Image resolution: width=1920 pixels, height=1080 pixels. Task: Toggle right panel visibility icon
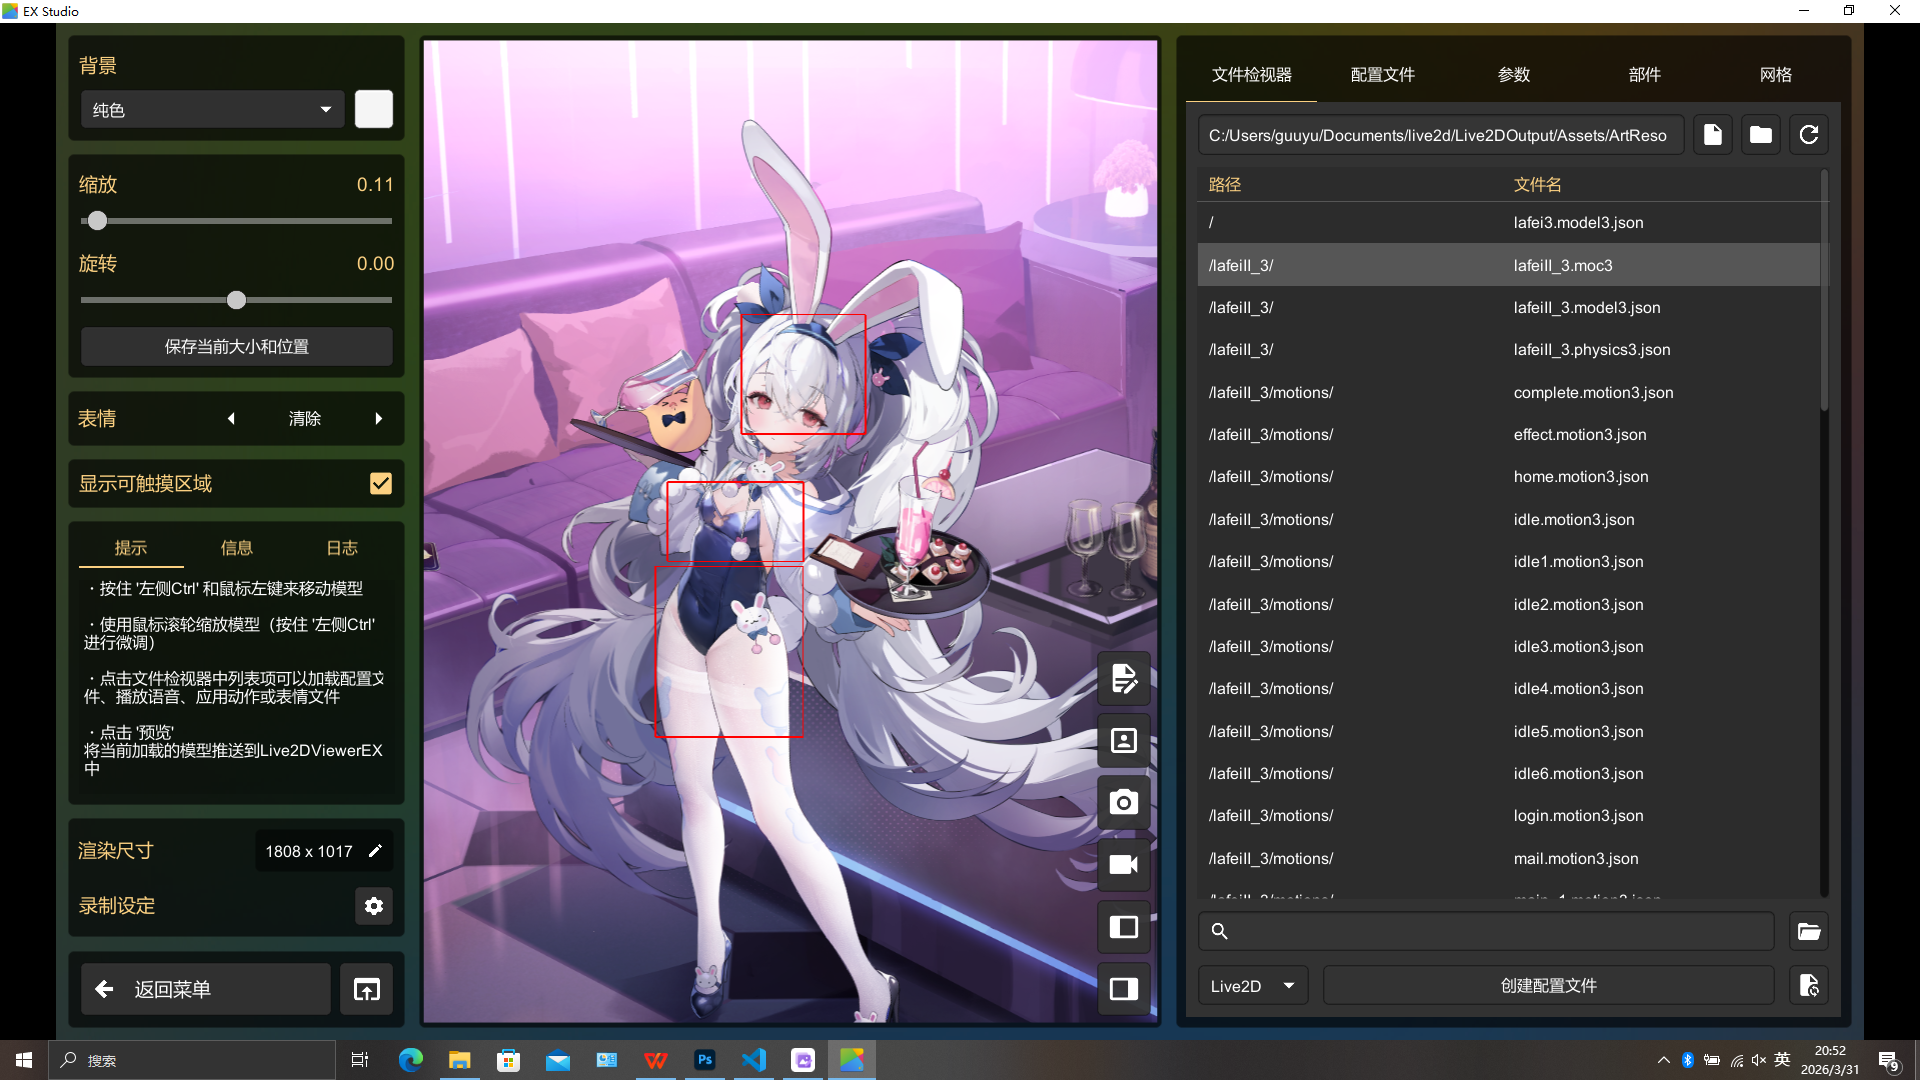point(1123,989)
